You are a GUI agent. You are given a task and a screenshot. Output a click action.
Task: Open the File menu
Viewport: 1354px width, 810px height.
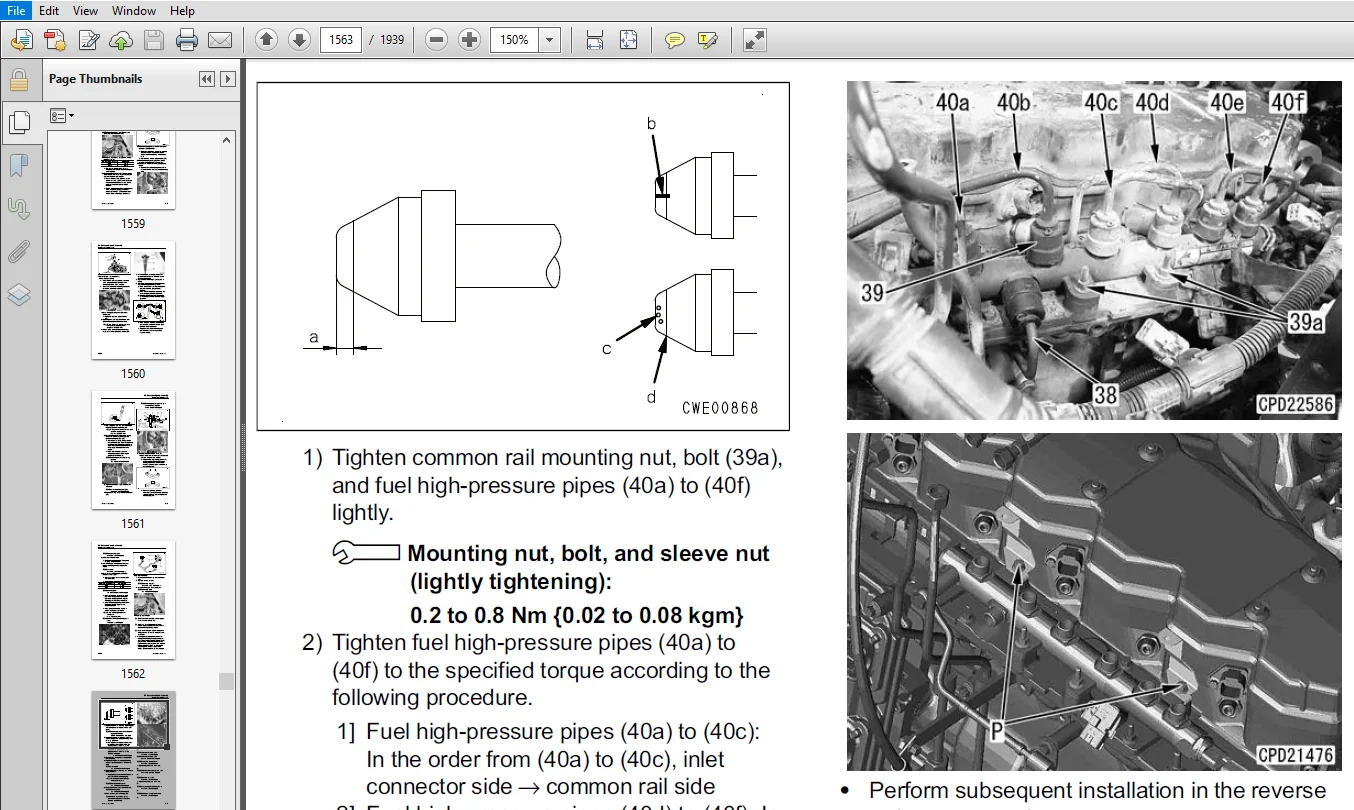[x=16, y=10]
